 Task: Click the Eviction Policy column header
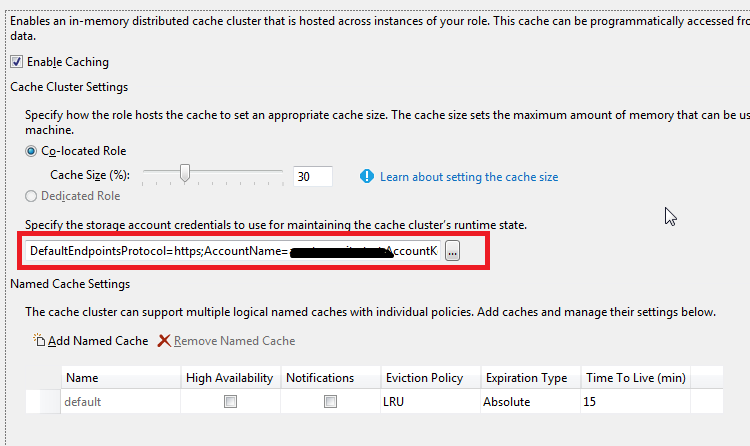(424, 378)
